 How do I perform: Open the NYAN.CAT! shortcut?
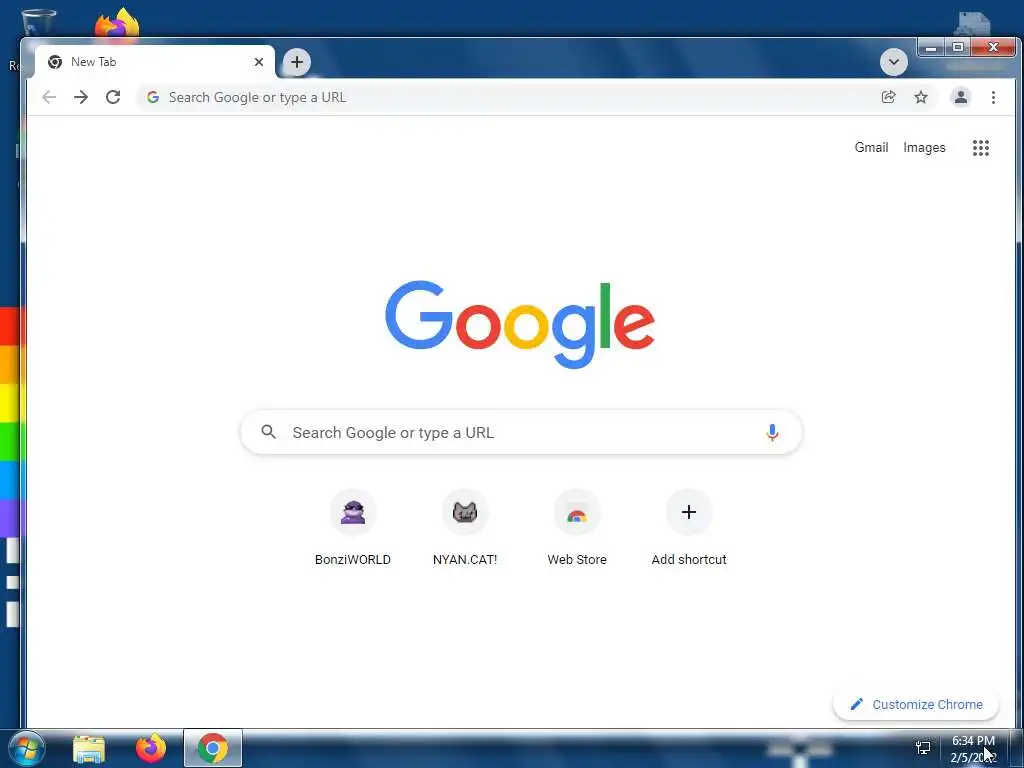465,528
